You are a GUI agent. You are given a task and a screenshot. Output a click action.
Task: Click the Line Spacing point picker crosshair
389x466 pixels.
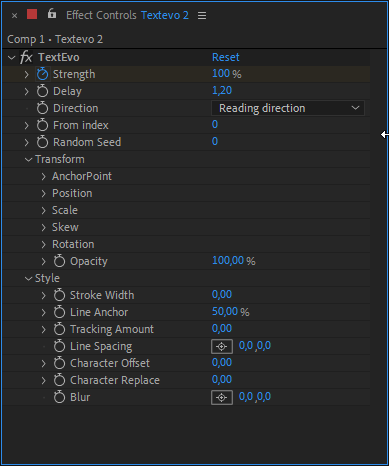click(222, 347)
